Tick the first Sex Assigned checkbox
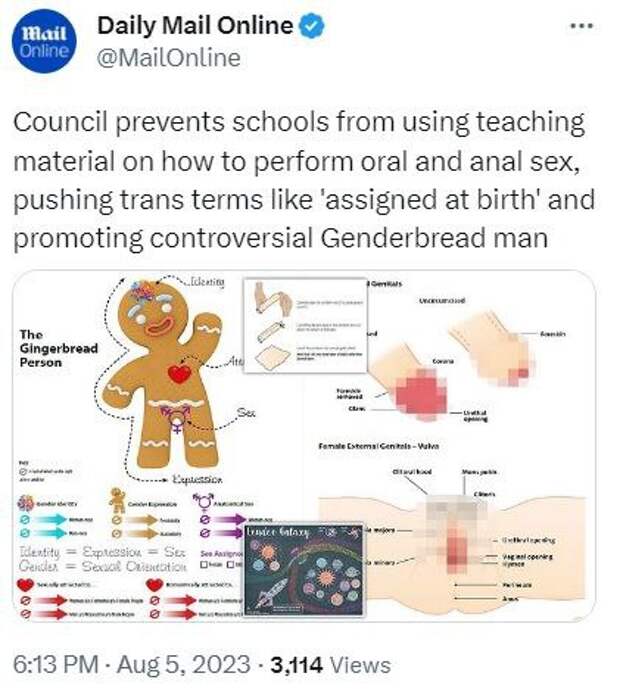This screenshot has width=620, height=695. [x=204, y=564]
